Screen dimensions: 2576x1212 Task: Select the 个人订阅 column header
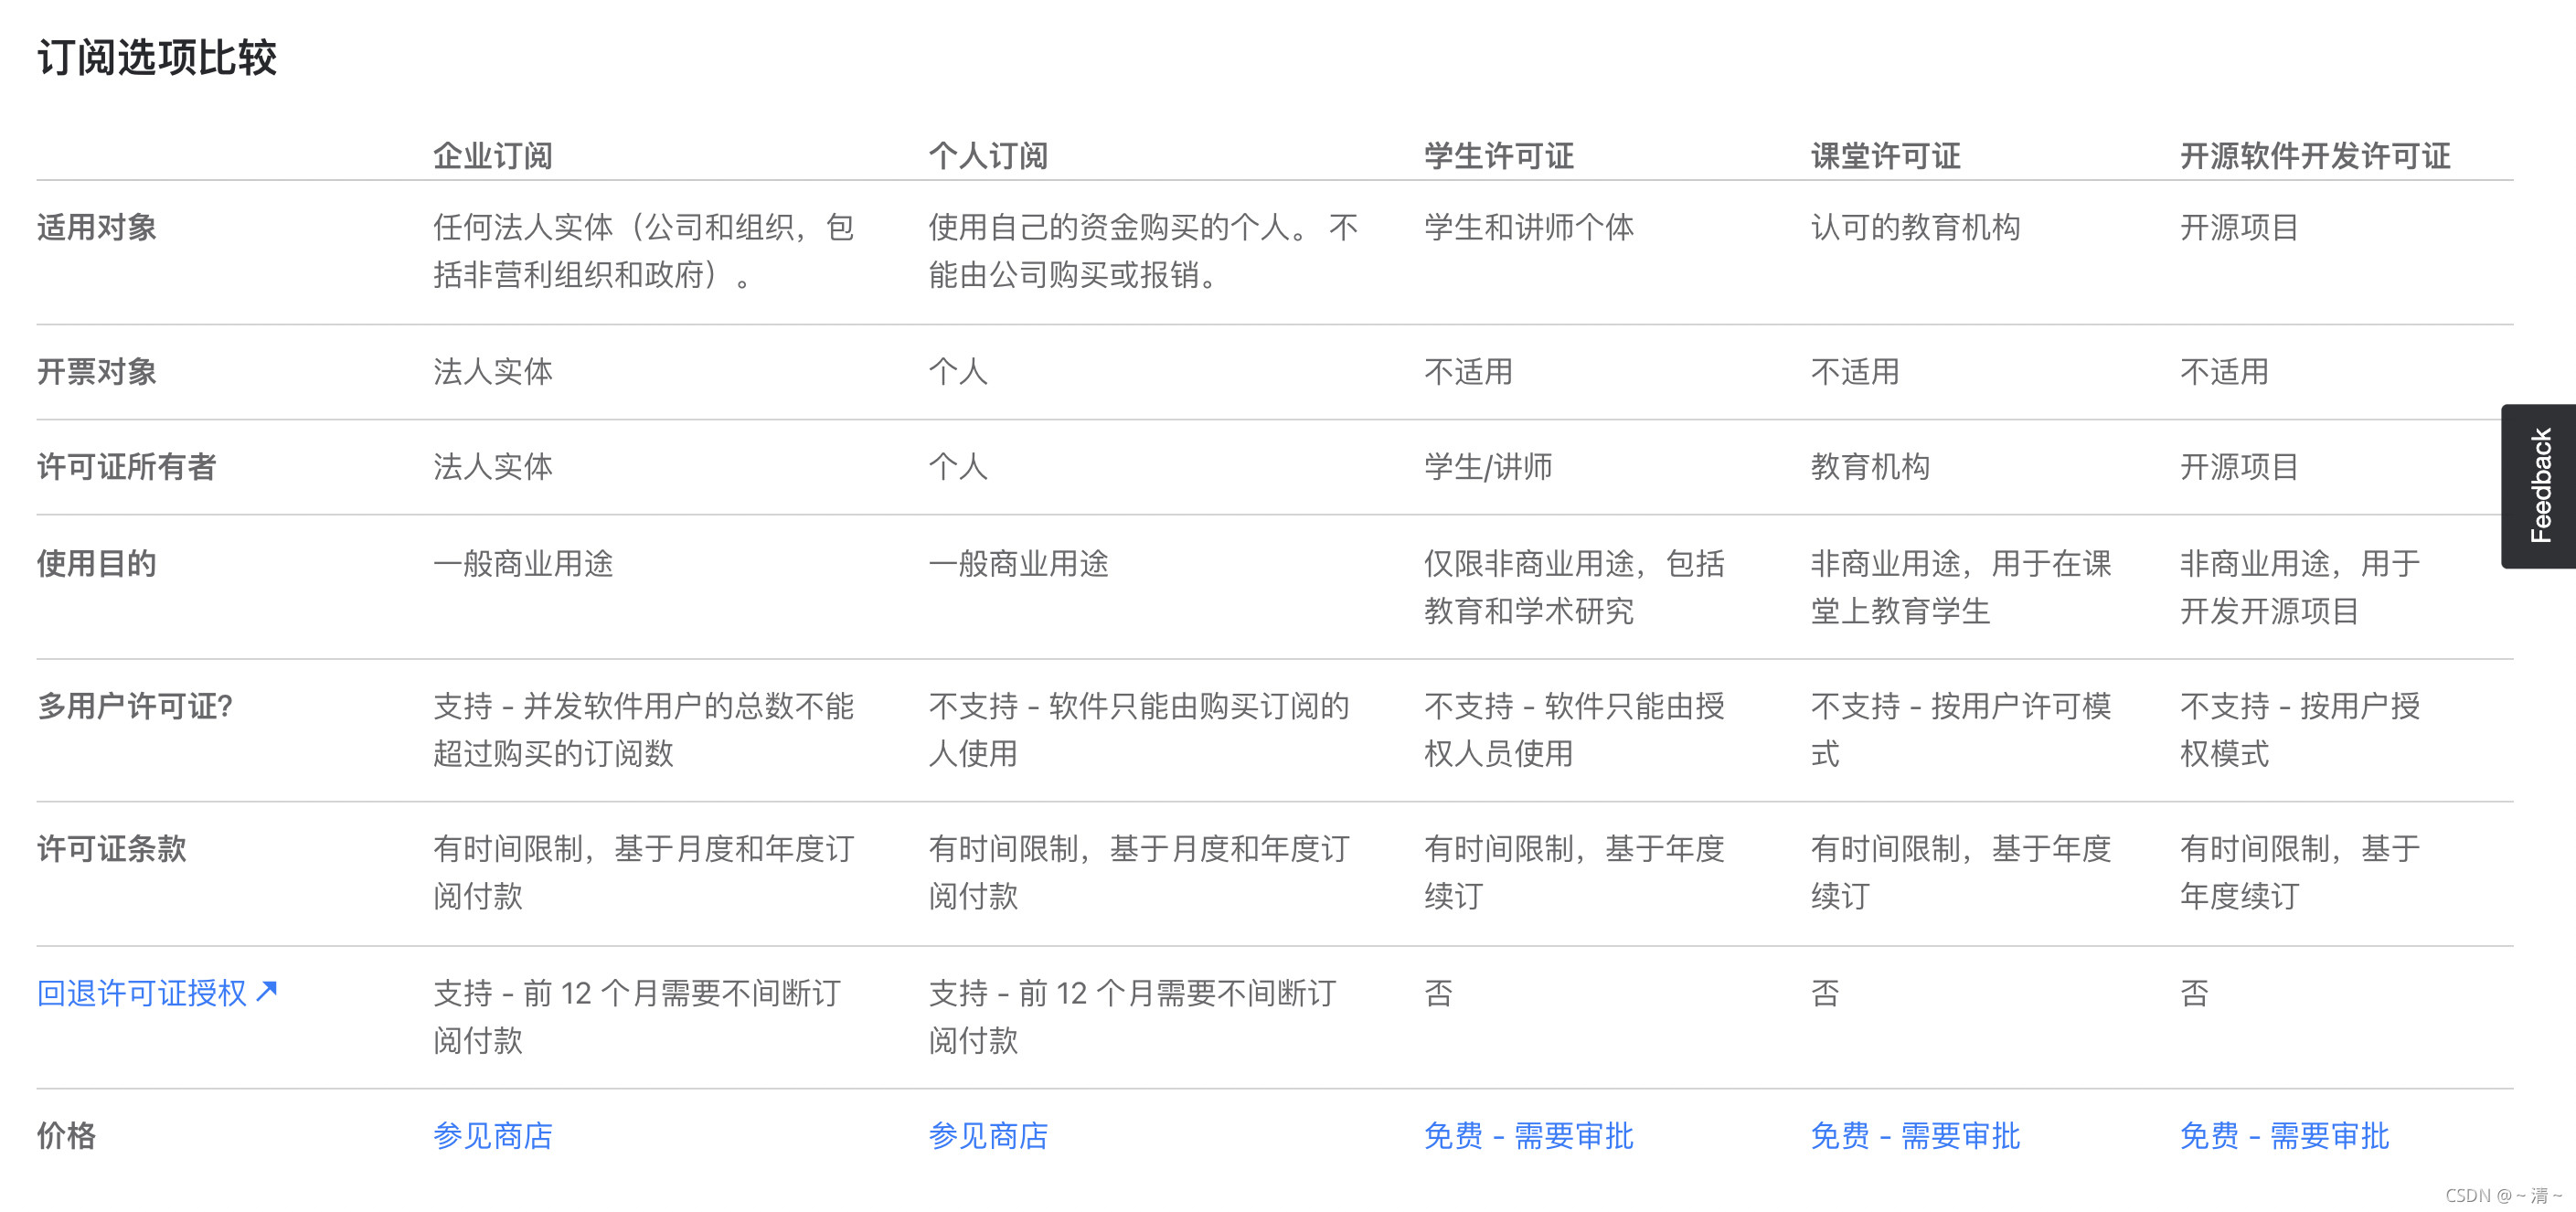(988, 155)
